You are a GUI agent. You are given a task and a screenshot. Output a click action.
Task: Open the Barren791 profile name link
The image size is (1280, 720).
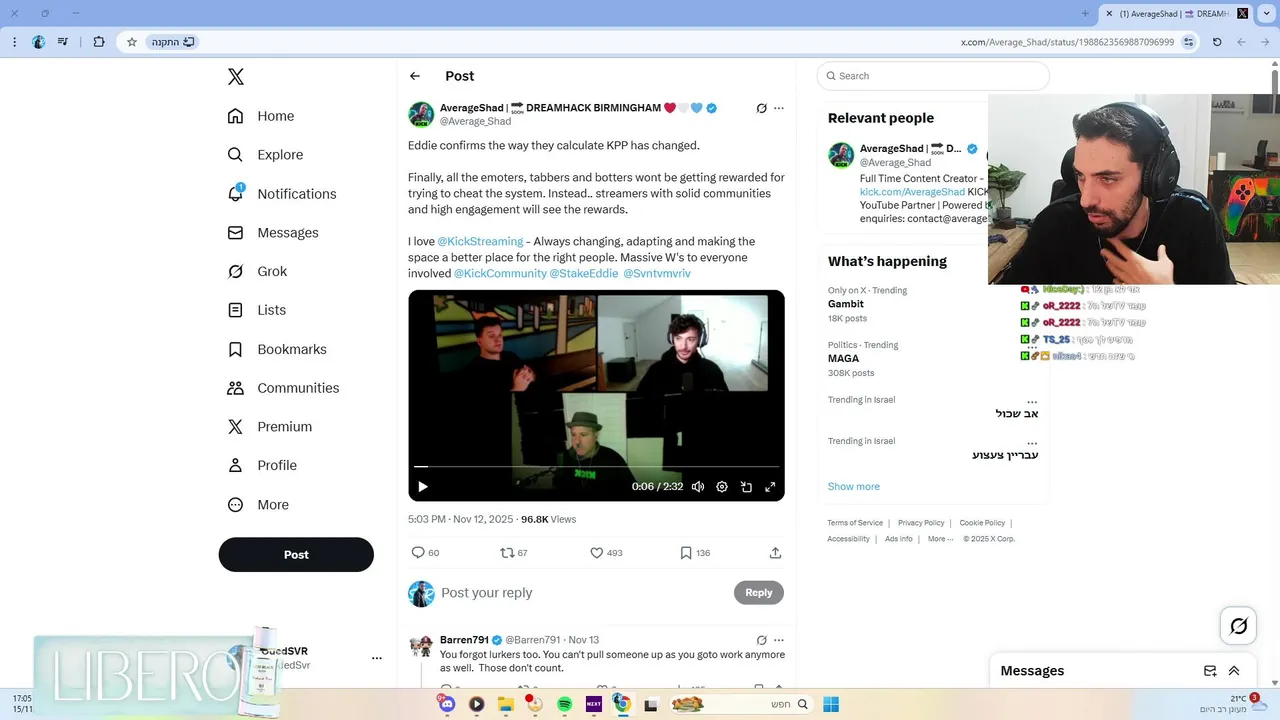click(464, 640)
